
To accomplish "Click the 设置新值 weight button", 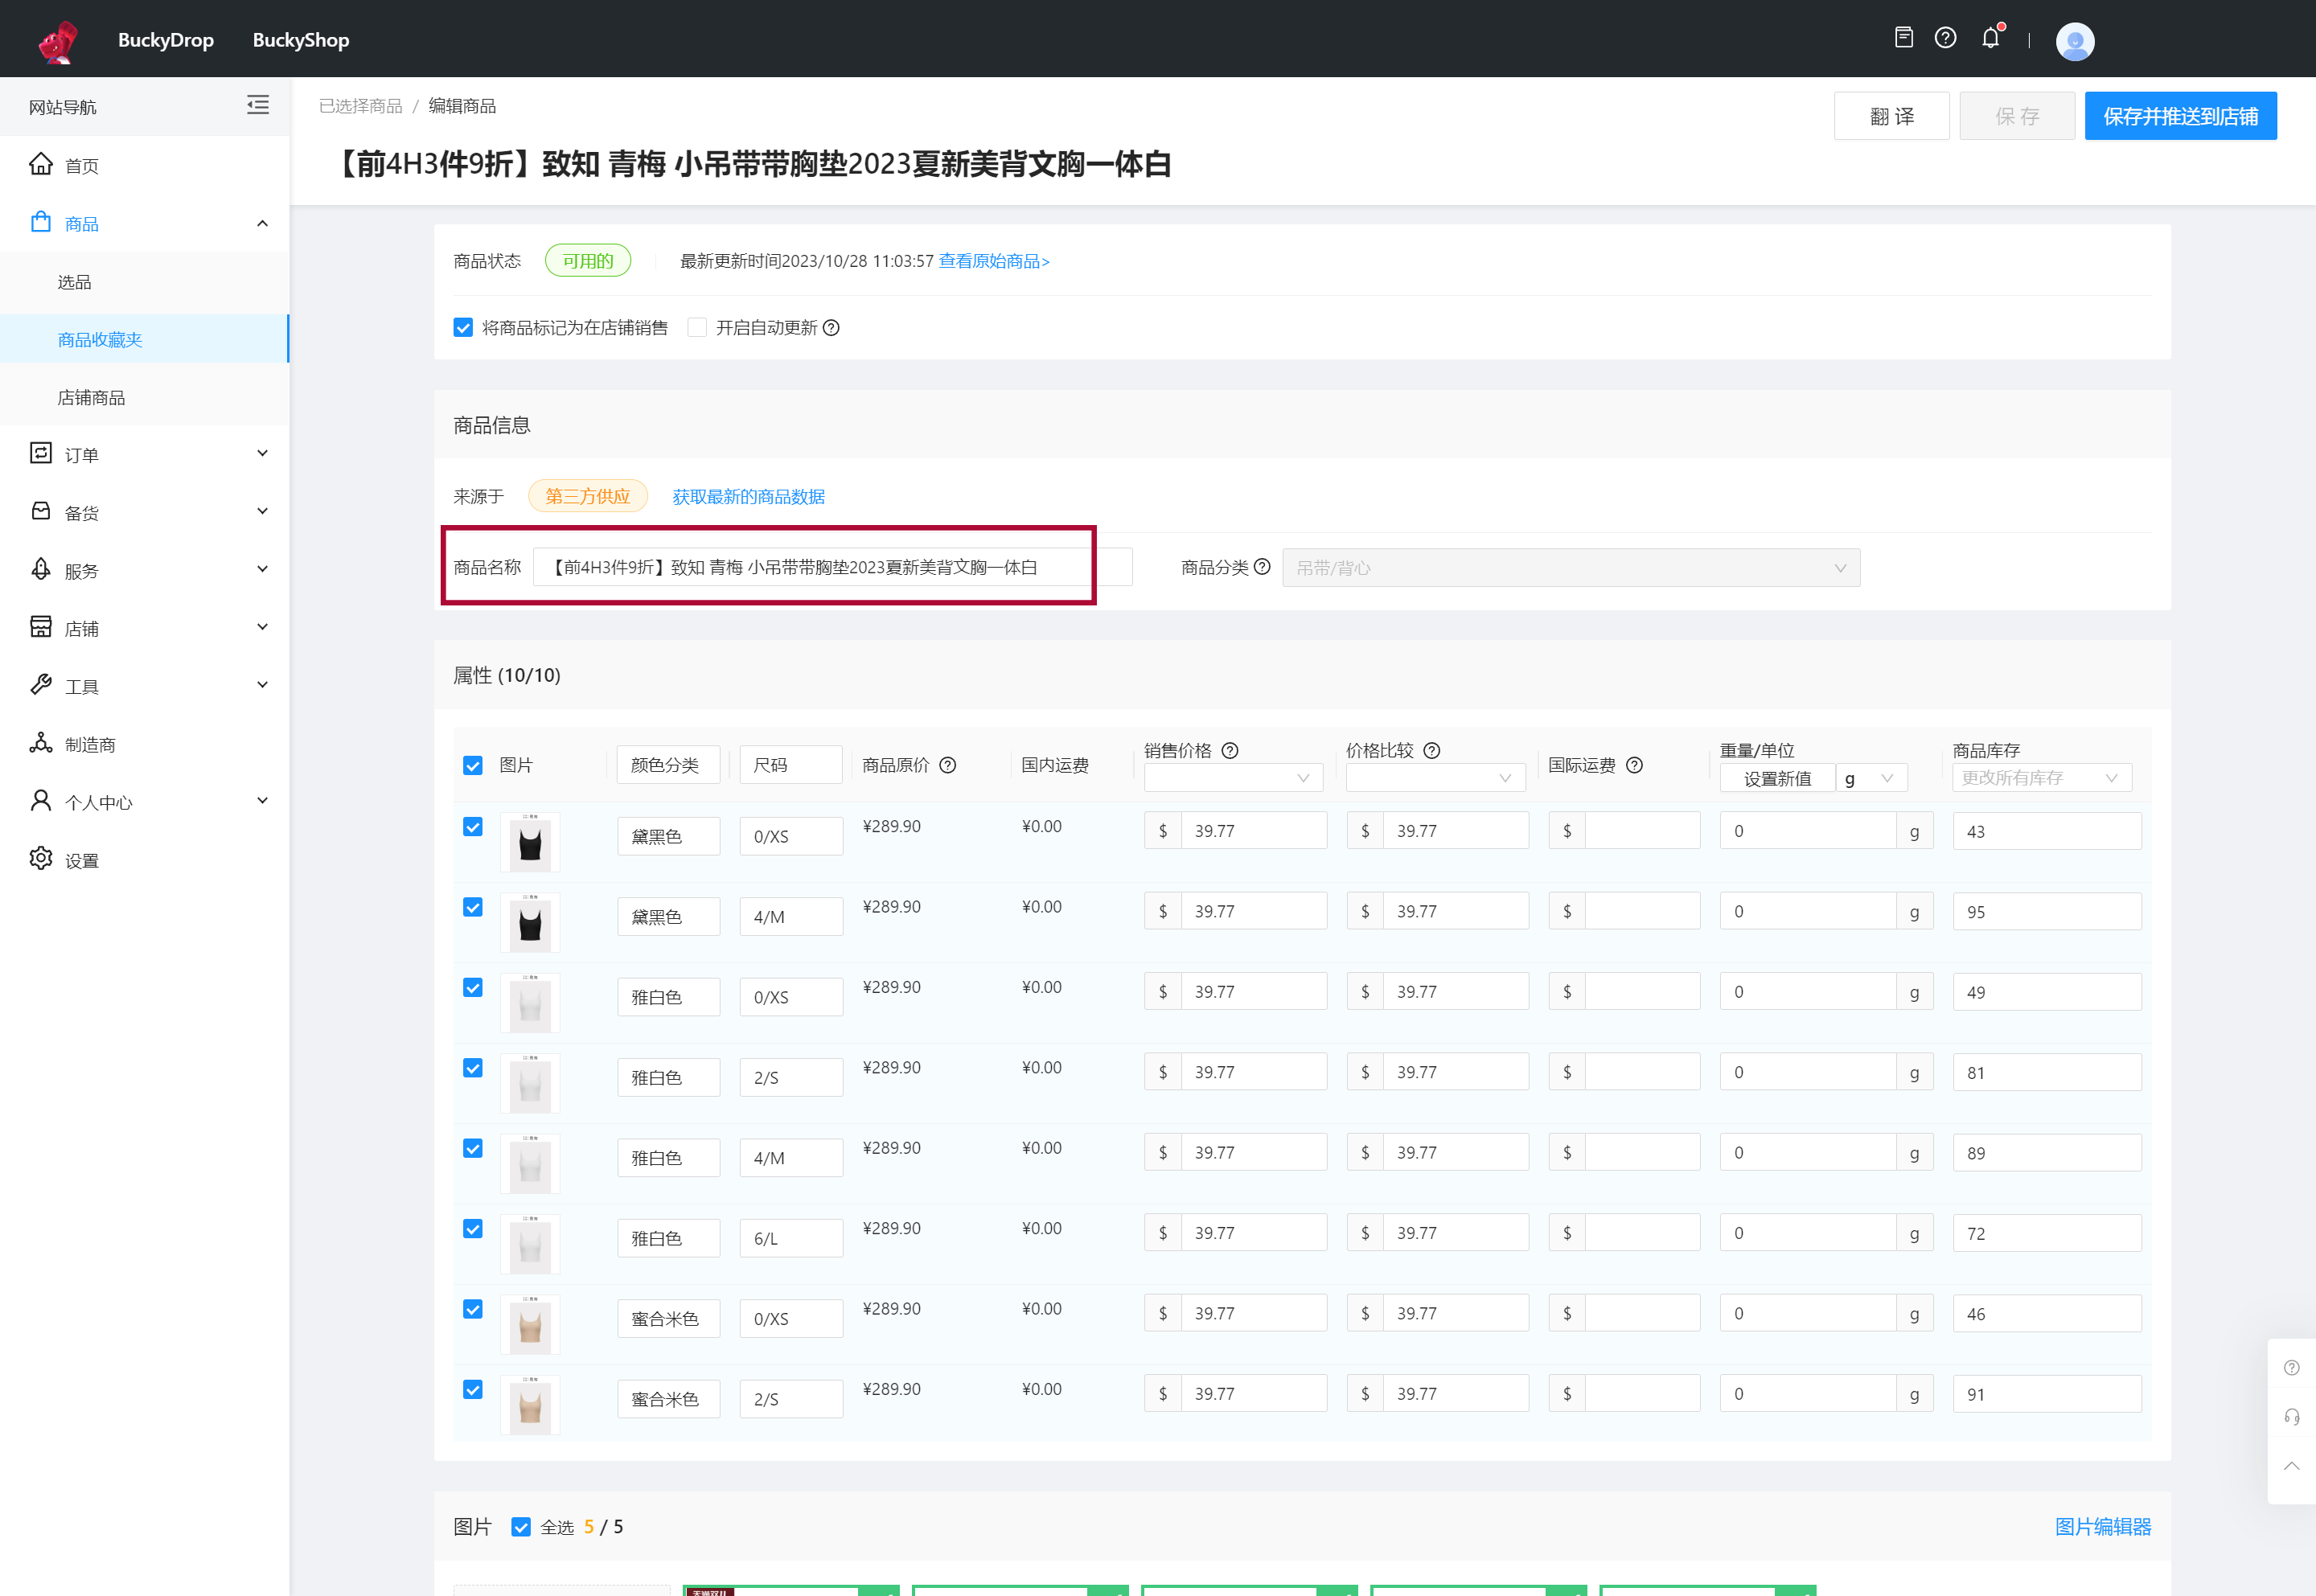I will pos(1777,777).
